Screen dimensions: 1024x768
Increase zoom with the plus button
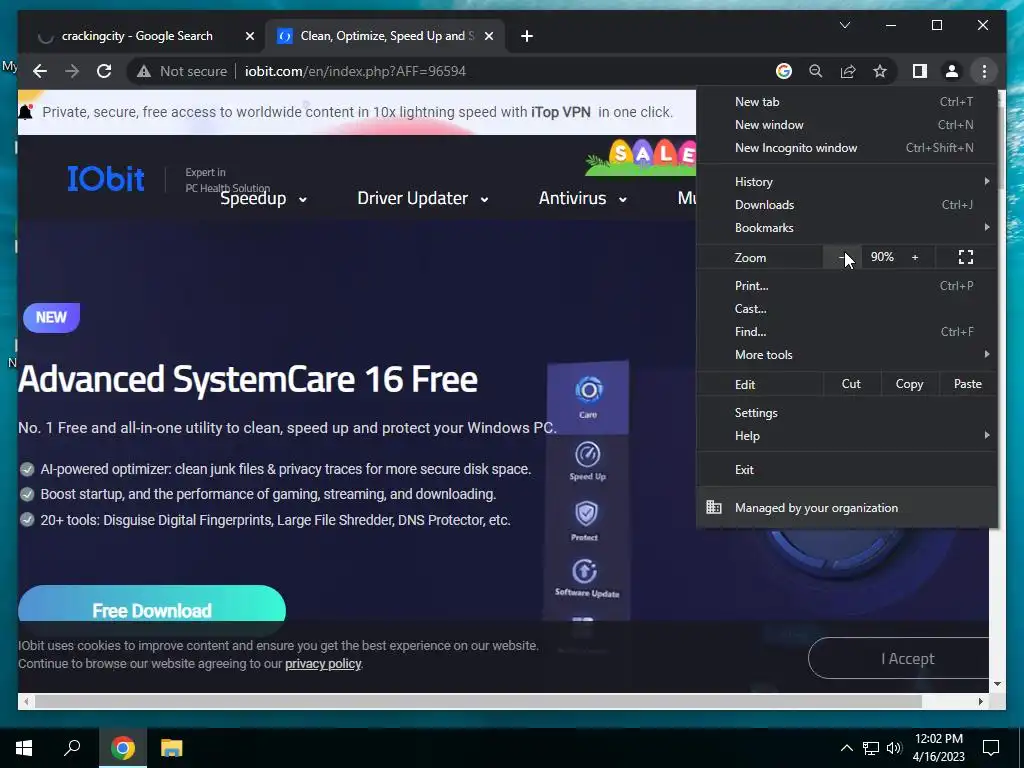point(915,257)
